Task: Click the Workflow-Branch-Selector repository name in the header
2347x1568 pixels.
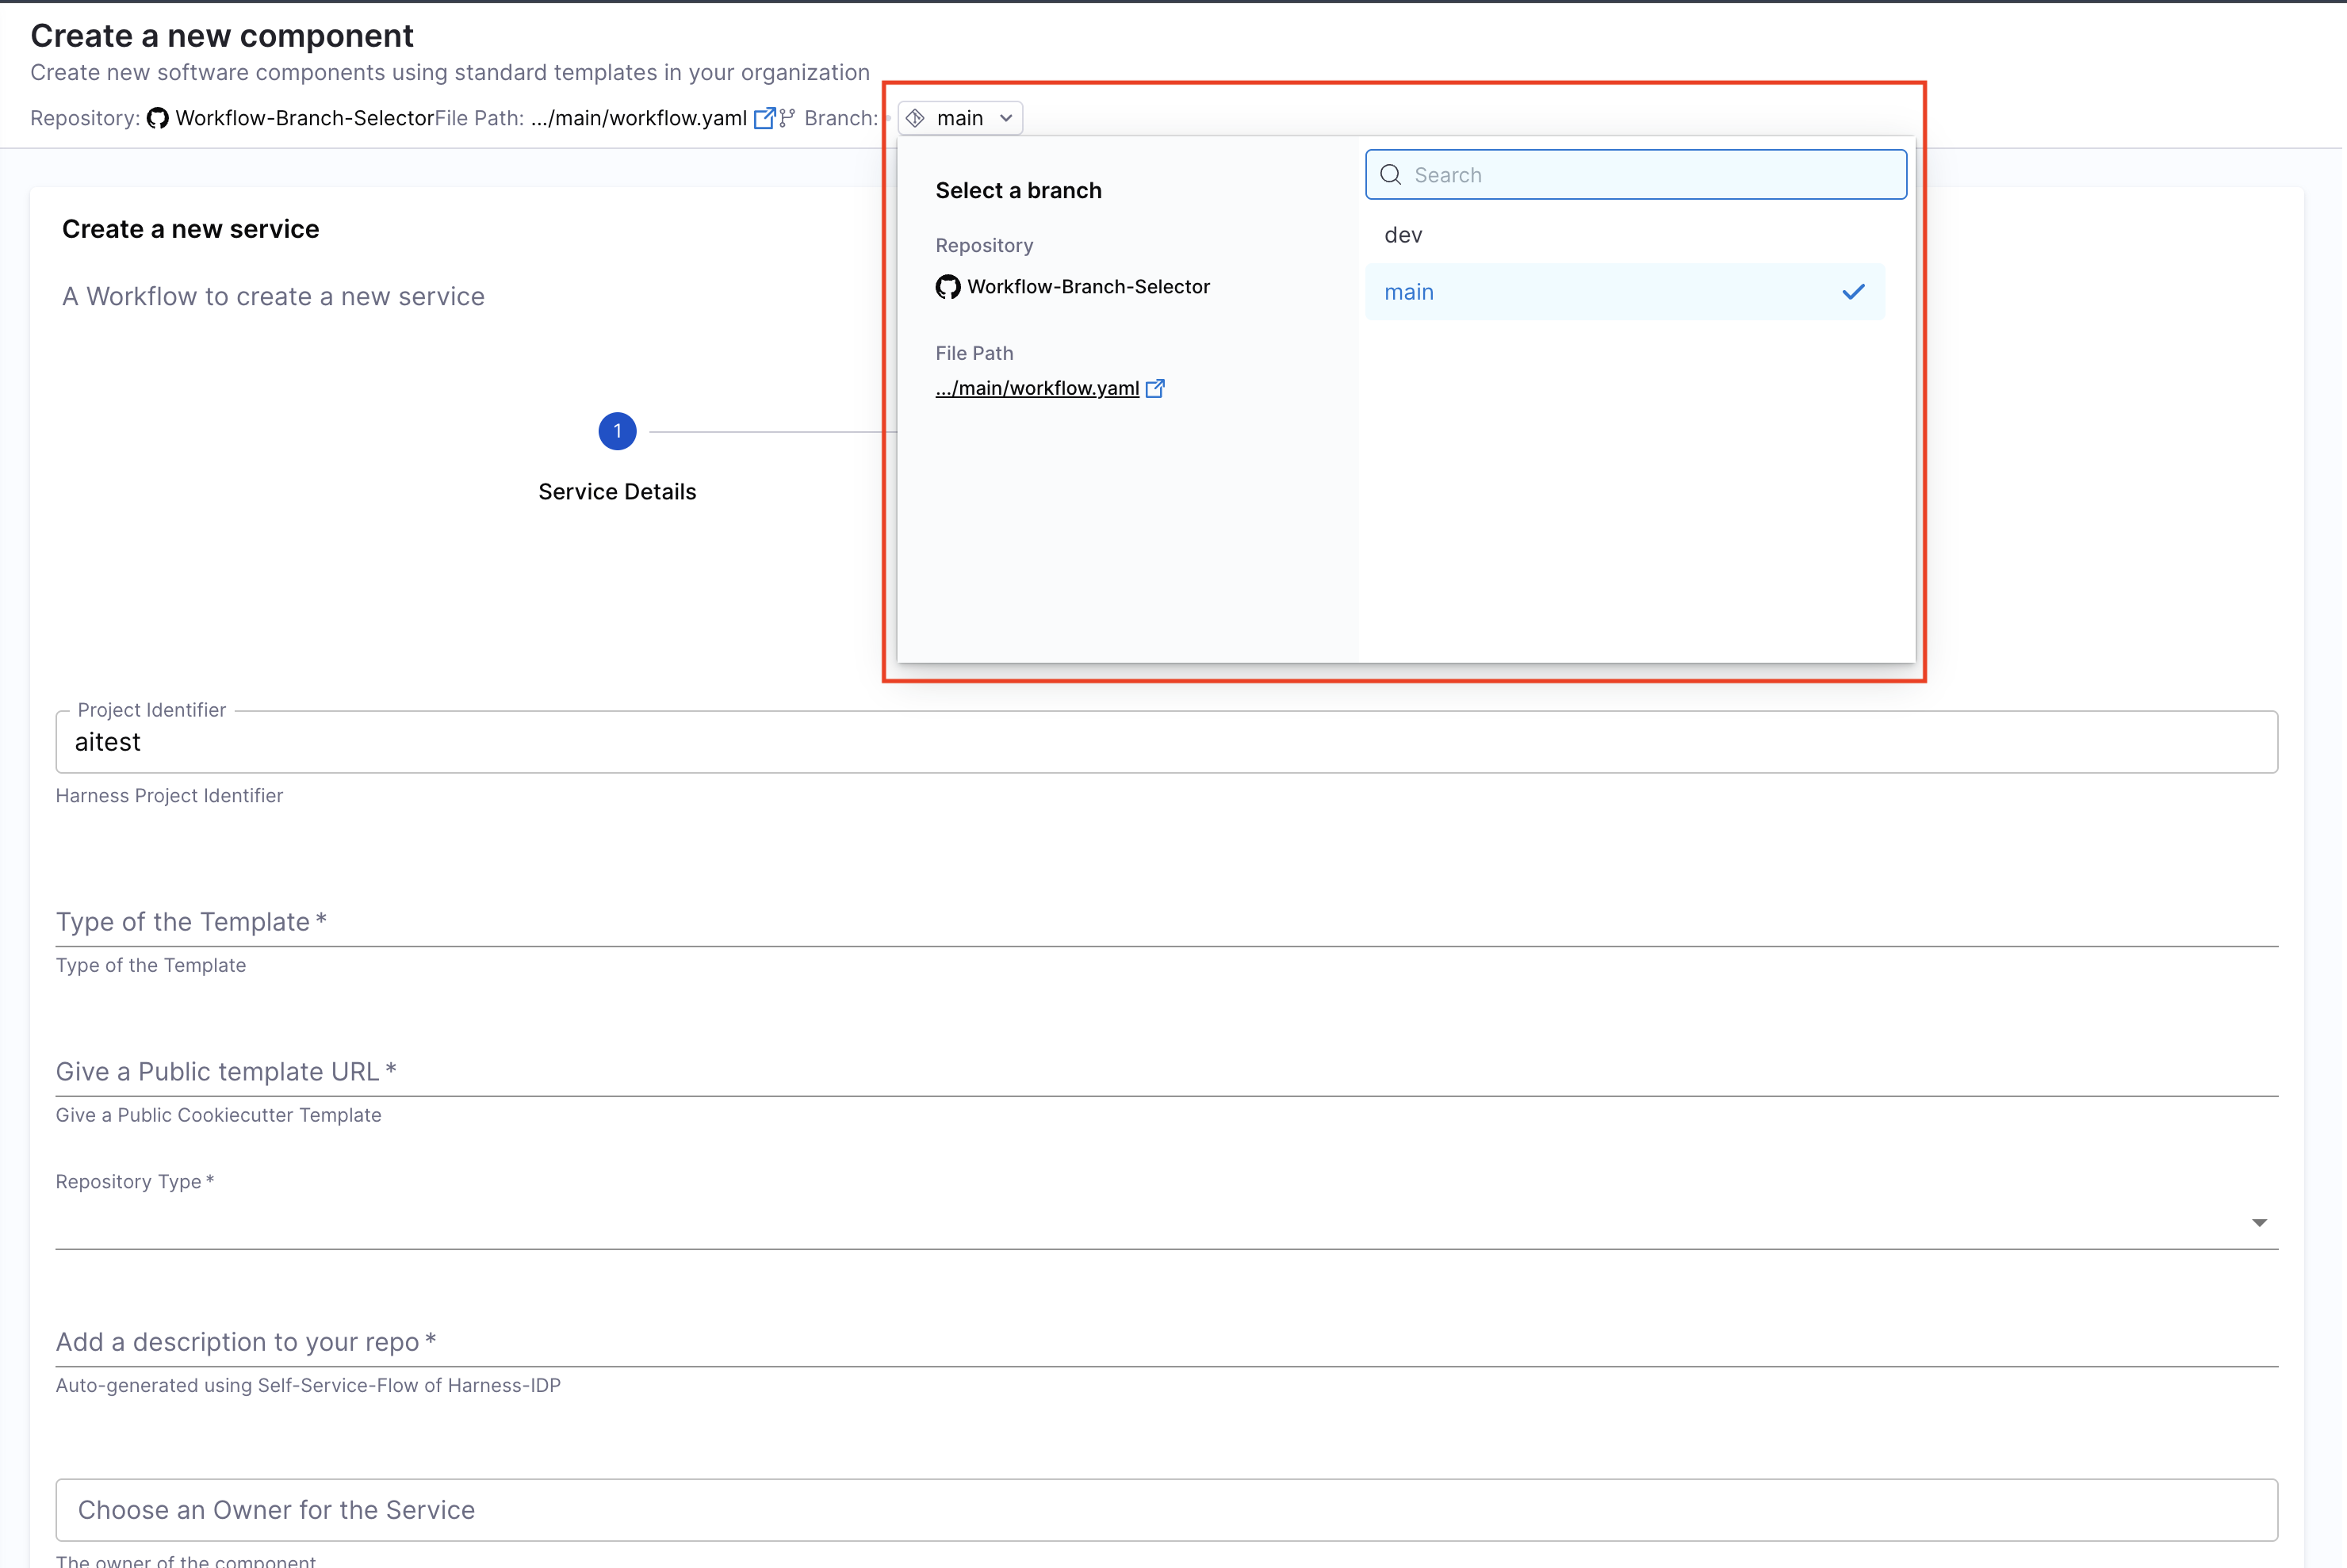Action: coord(304,118)
